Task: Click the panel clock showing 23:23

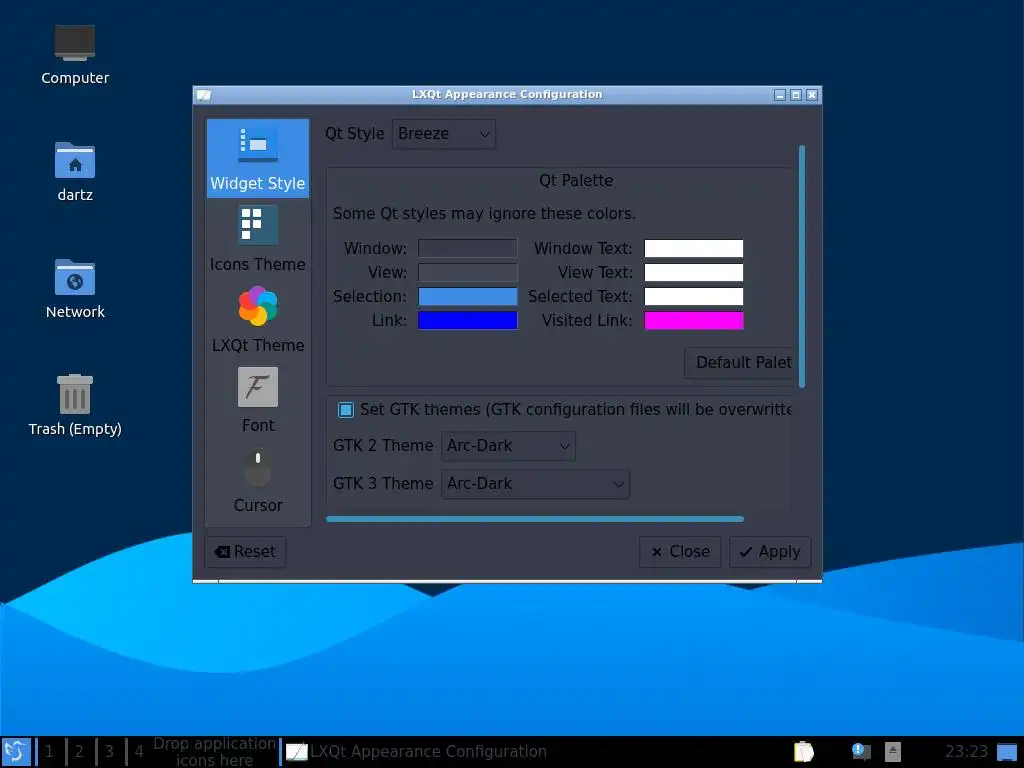Action: [966, 752]
